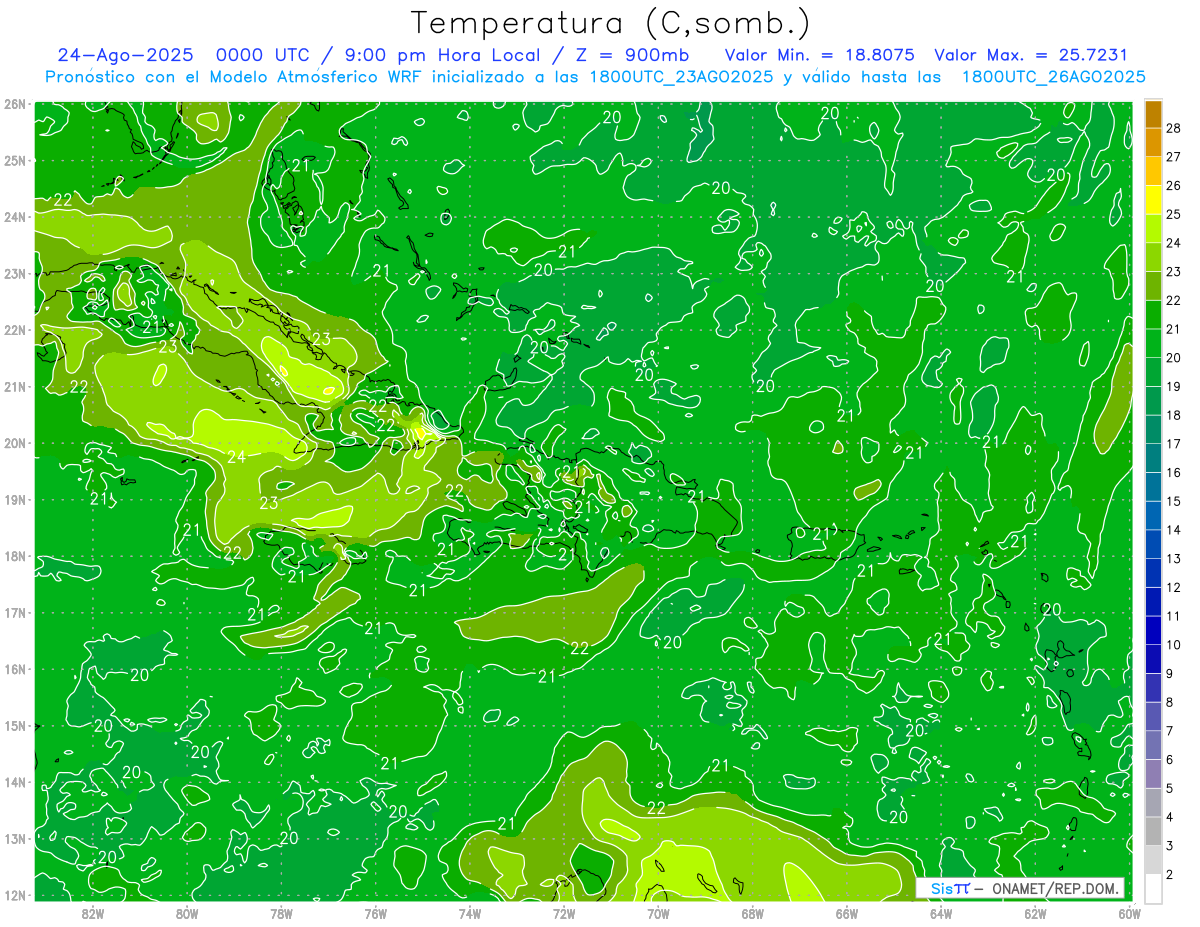1200x927 pixels.
Task: Click the '24' contour label on the map
Action: point(237,457)
